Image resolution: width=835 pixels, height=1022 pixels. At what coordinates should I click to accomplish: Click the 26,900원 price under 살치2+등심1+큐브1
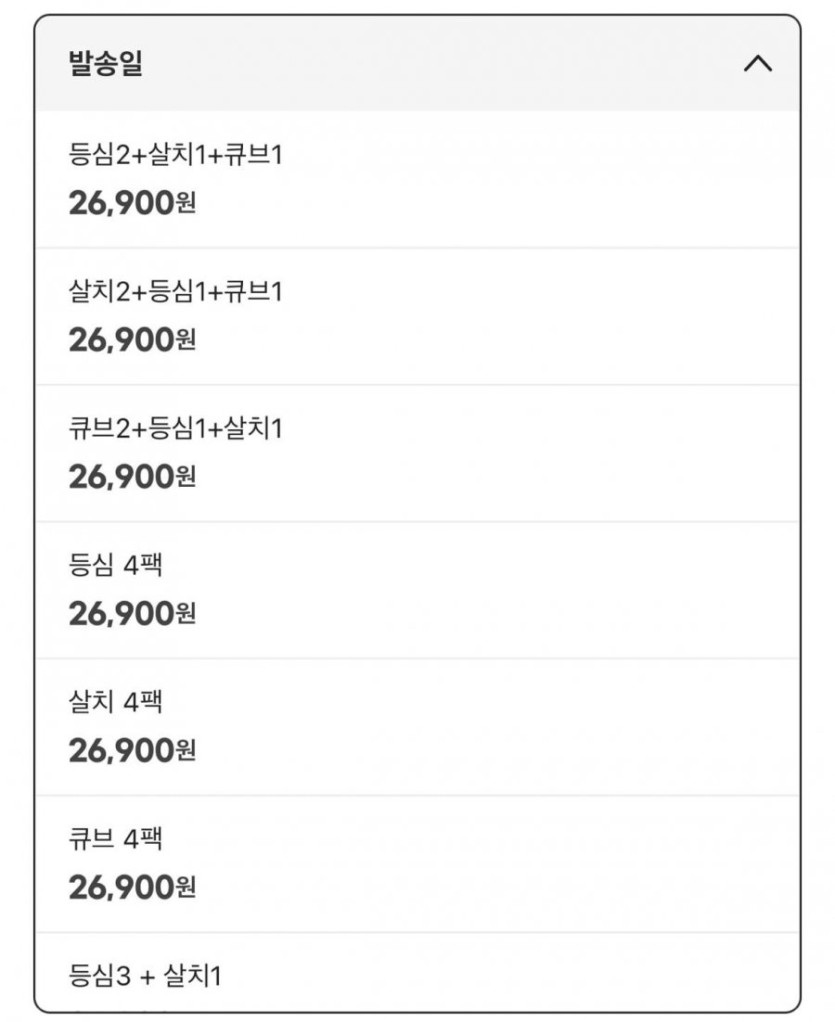(x=132, y=340)
